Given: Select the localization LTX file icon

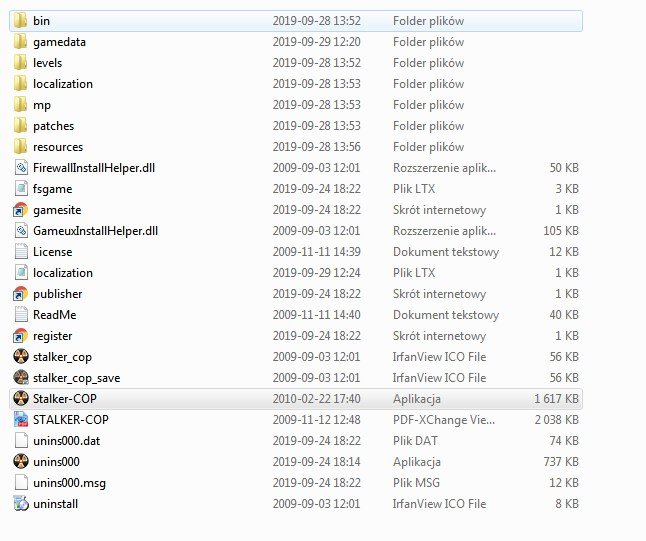Looking at the screenshot, I should tap(21, 273).
